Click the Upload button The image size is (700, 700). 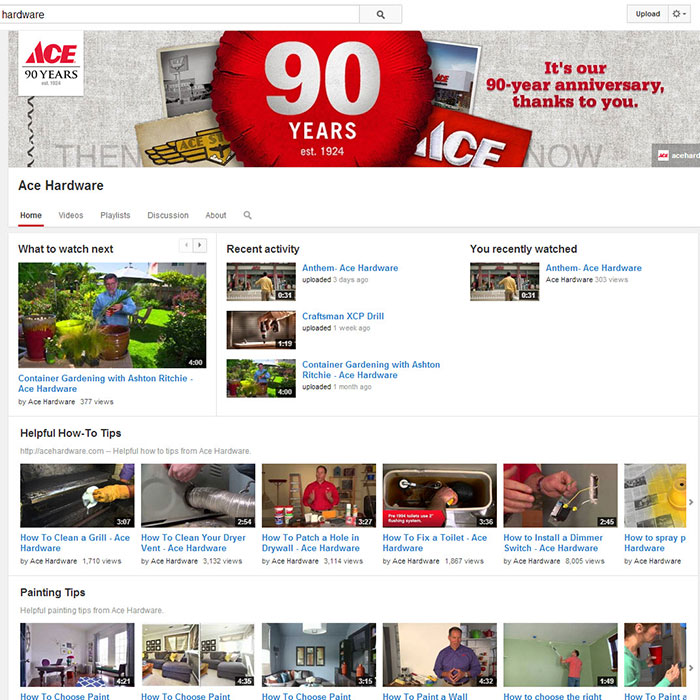tap(647, 14)
